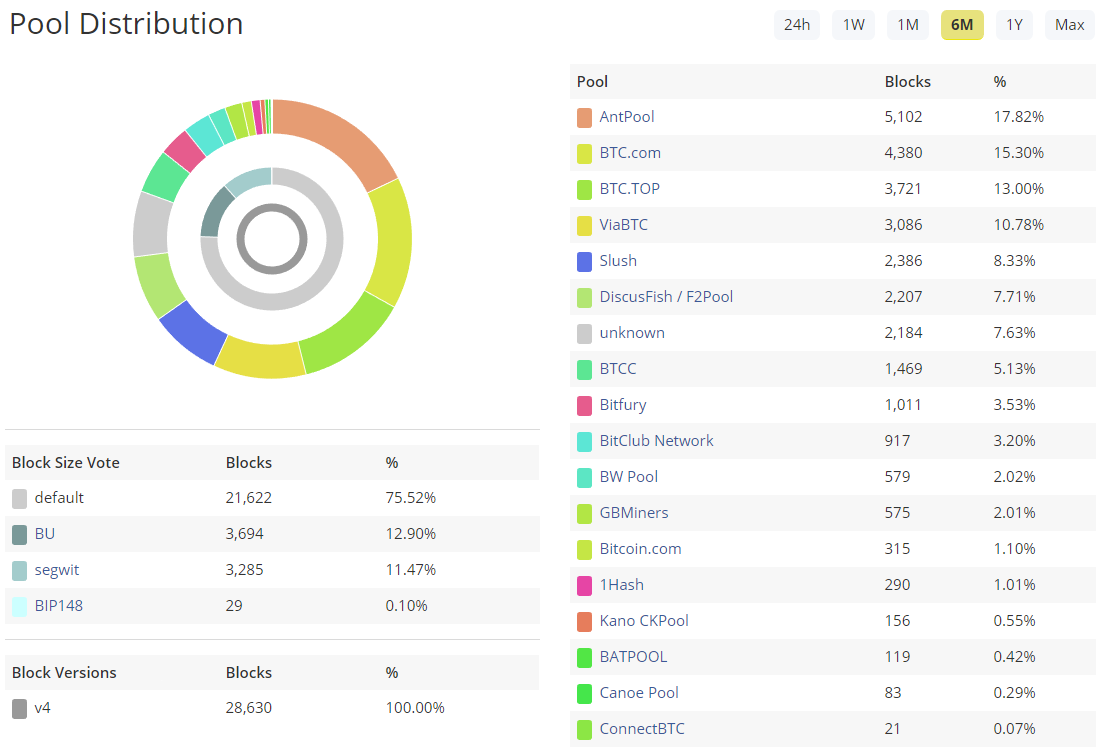
Task: Switch to the 1W time range
Action: [x=853, y=25]
